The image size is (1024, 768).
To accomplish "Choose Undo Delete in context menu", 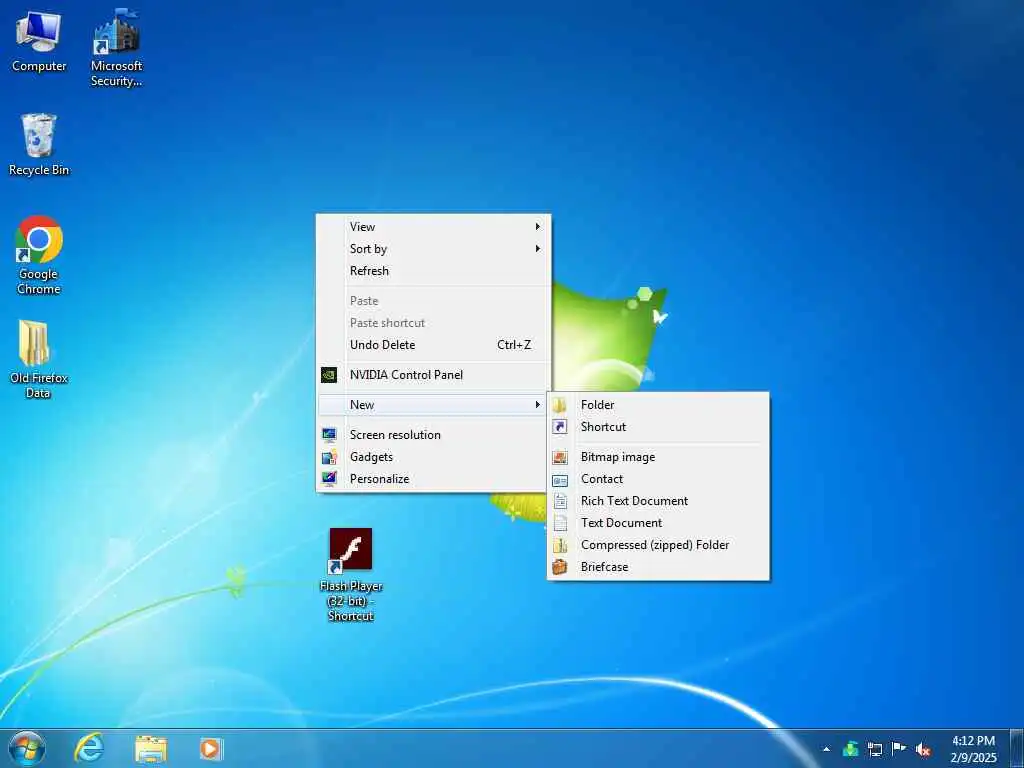I will coord(434,345).
